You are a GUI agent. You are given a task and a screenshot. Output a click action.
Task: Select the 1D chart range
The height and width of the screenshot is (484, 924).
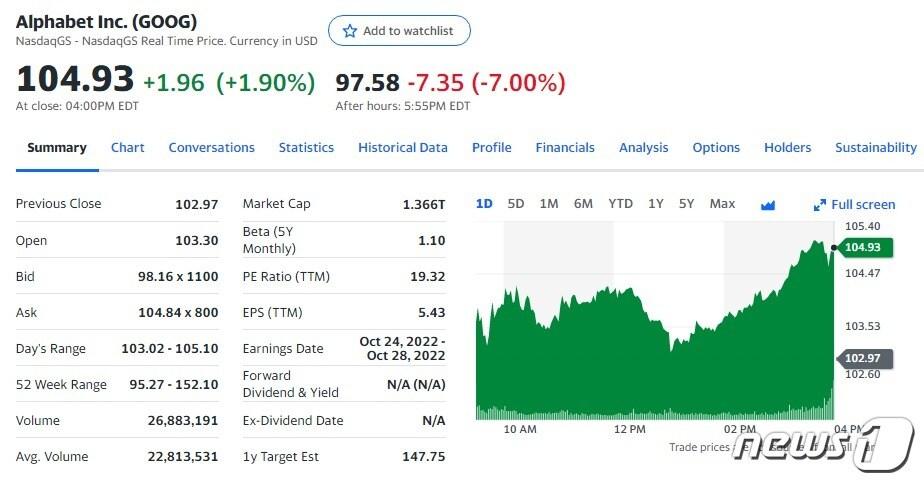(484, 204)
